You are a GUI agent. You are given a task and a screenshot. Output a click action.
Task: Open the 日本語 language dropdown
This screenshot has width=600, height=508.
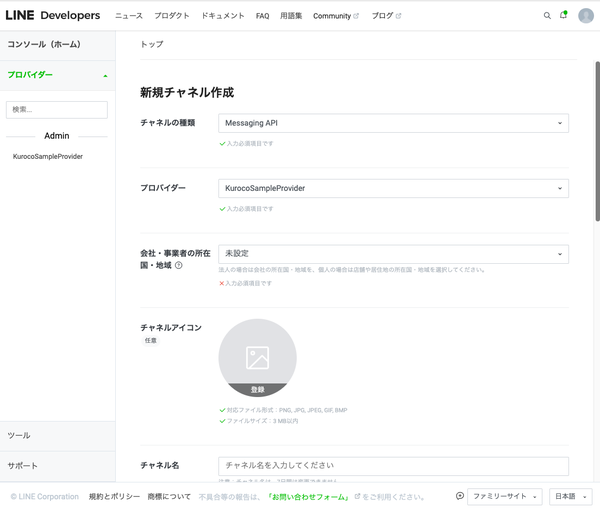pos(571,497)
